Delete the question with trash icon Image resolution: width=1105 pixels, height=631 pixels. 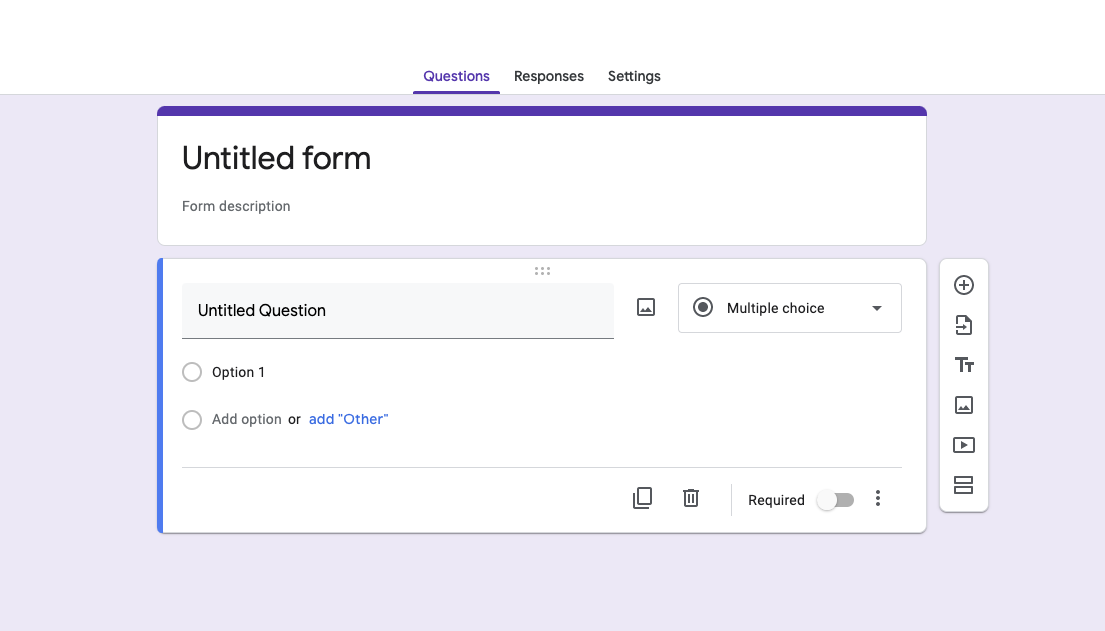[691, 498]
